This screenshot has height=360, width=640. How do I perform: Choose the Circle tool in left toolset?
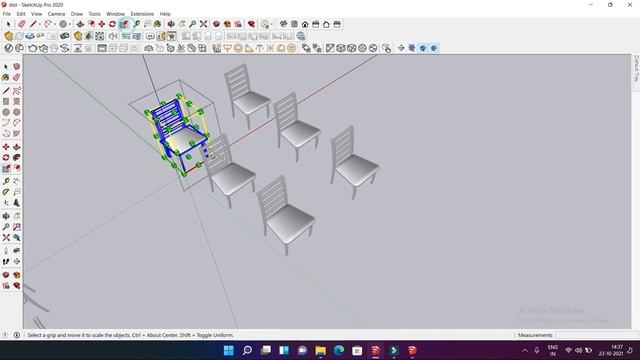[6, 112]
